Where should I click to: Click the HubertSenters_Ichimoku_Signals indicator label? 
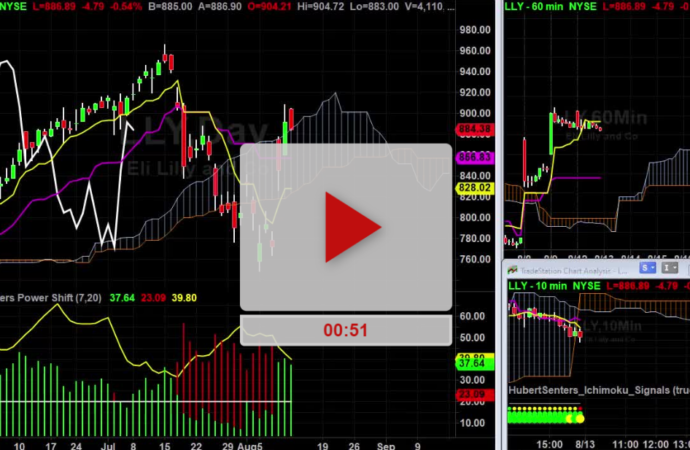coord(599,390)
